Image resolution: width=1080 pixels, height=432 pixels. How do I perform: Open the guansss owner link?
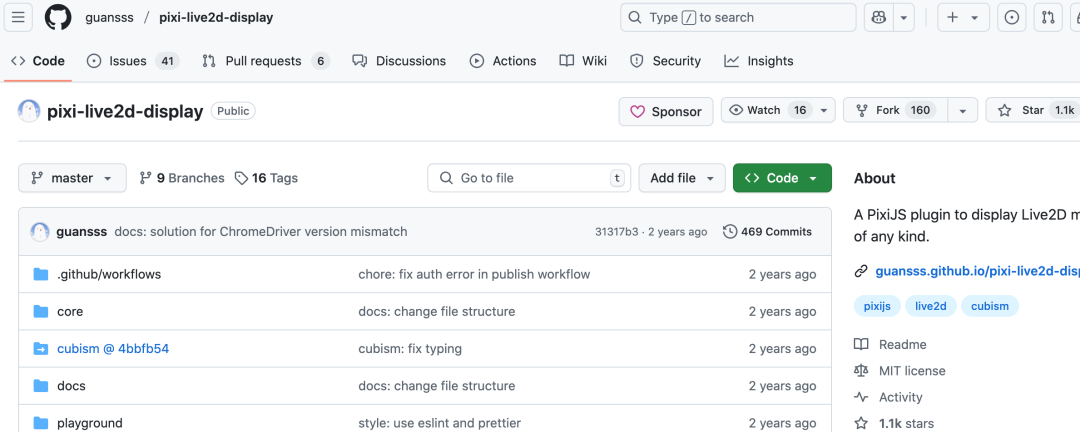click(x=110, y=18)
